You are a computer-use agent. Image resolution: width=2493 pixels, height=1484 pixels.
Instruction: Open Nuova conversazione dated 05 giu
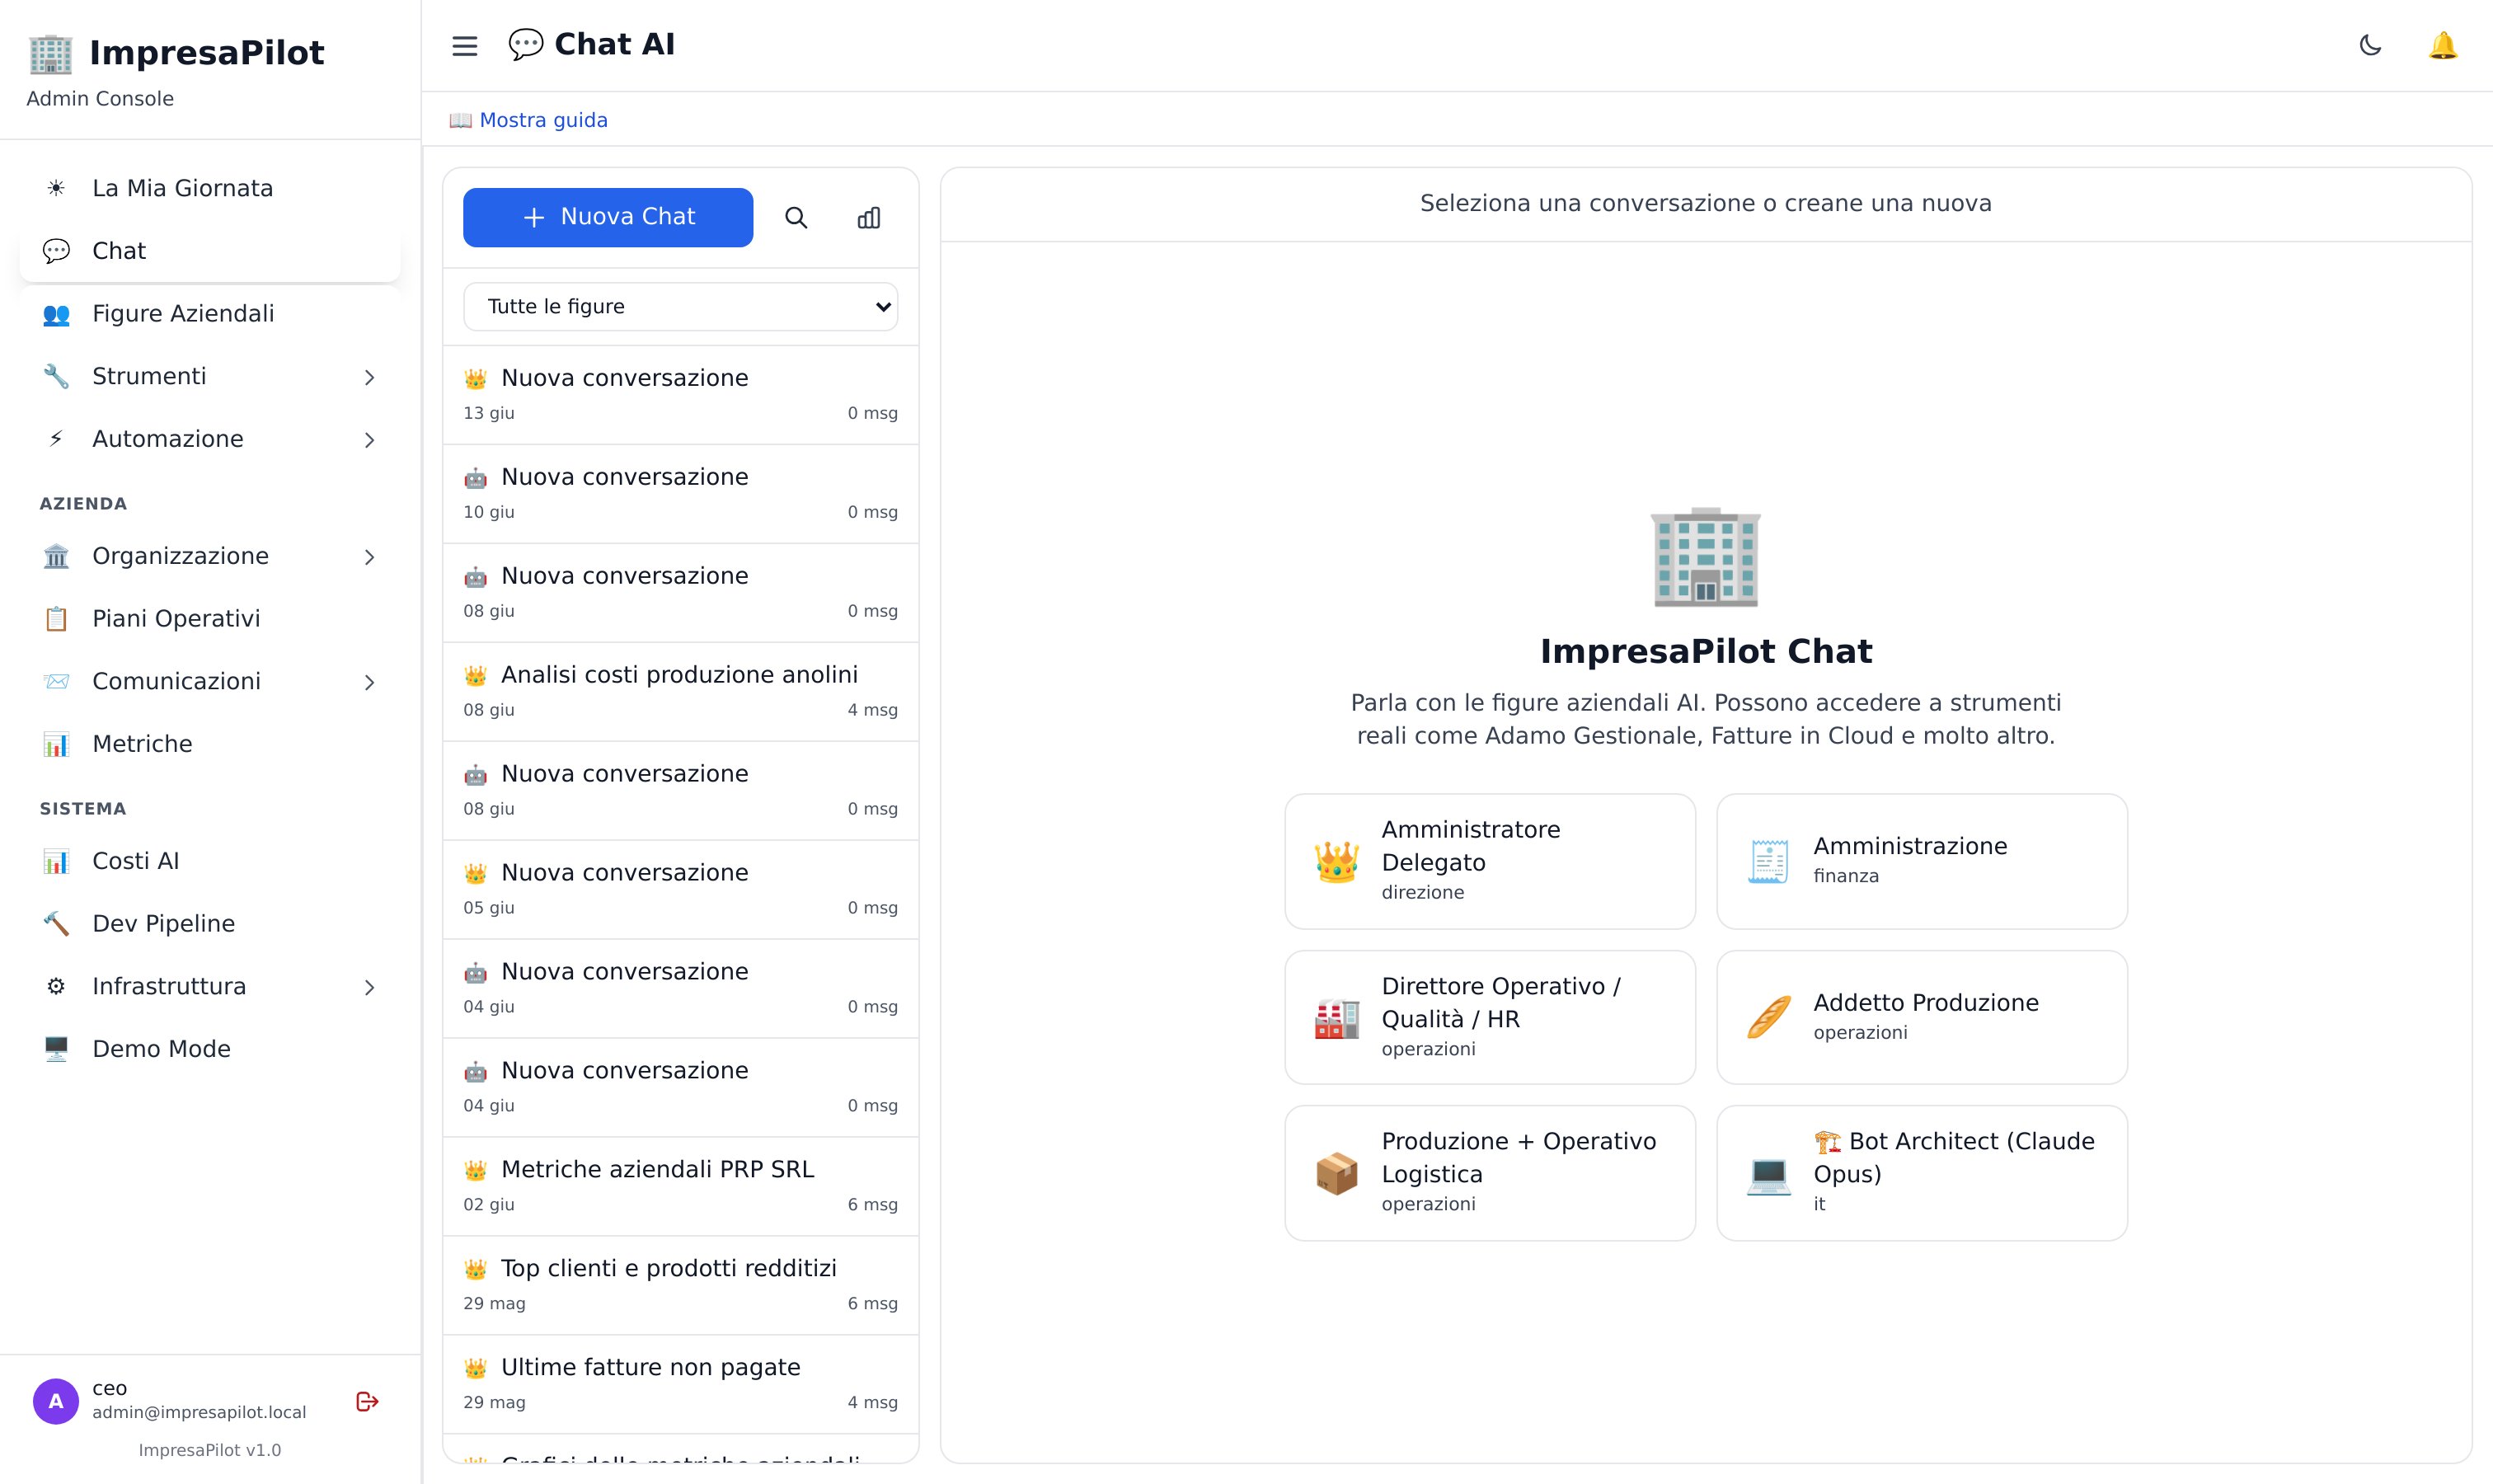[680, 889]
